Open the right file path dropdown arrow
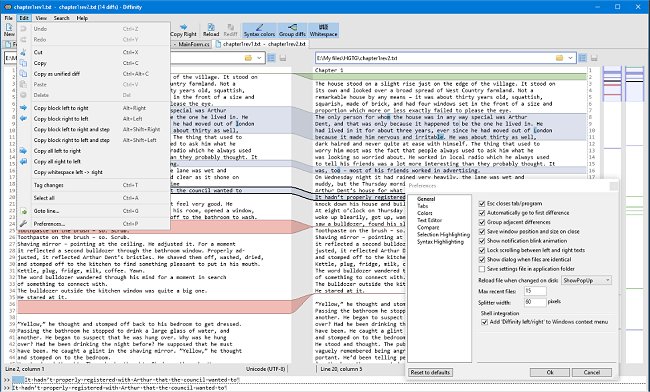 pyautogui.click(x=570, y=58)
